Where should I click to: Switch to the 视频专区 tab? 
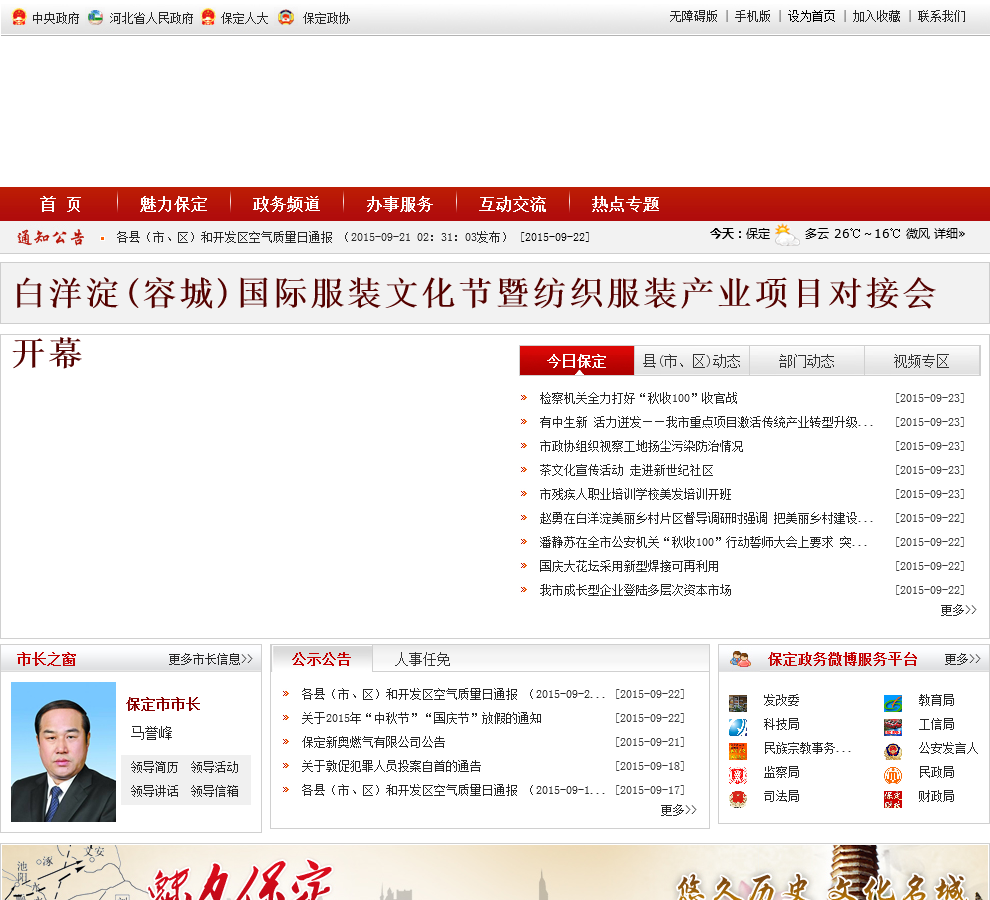click(921, 361)
